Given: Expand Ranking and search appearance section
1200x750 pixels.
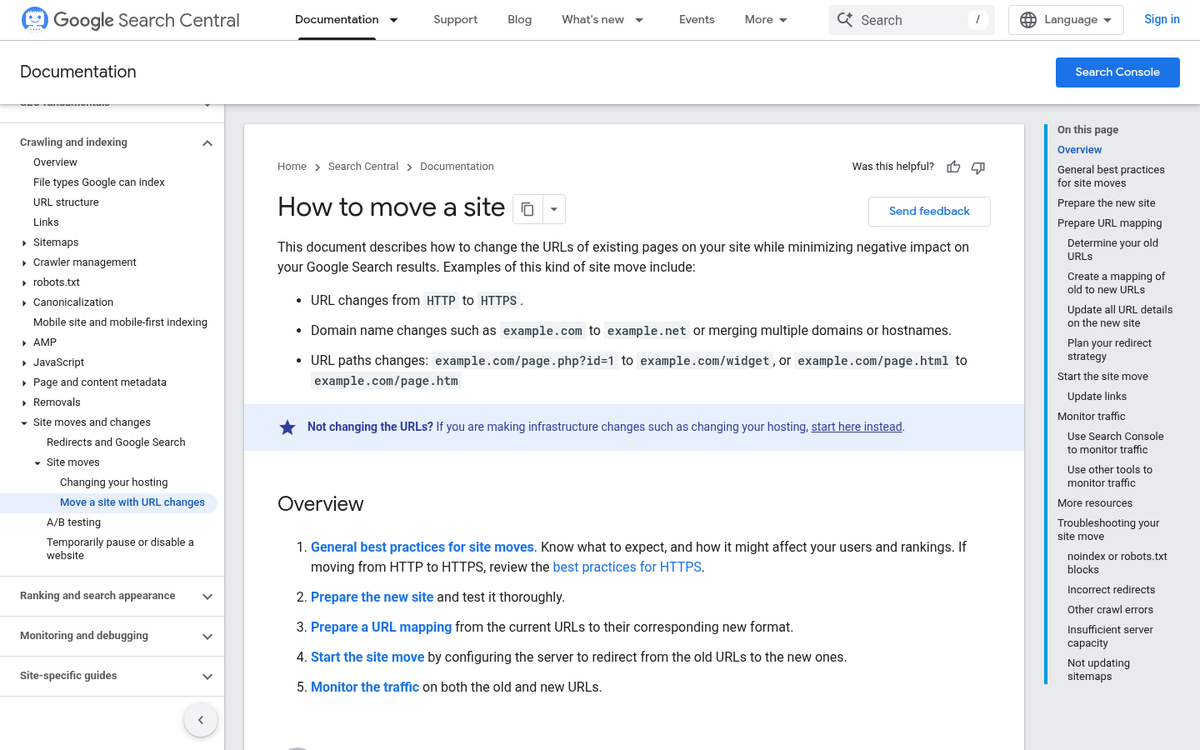Looking at the screenshot, I should 207,596.
